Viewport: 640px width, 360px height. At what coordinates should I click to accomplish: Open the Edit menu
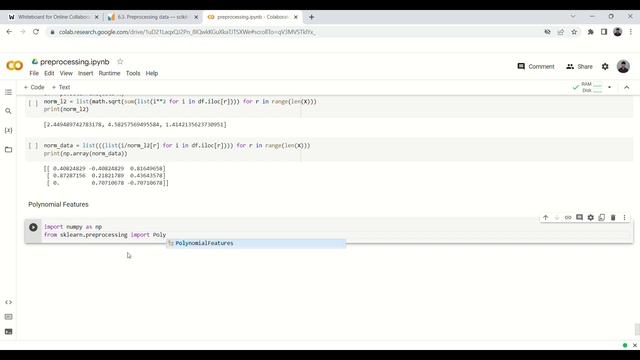click(49, 73)
